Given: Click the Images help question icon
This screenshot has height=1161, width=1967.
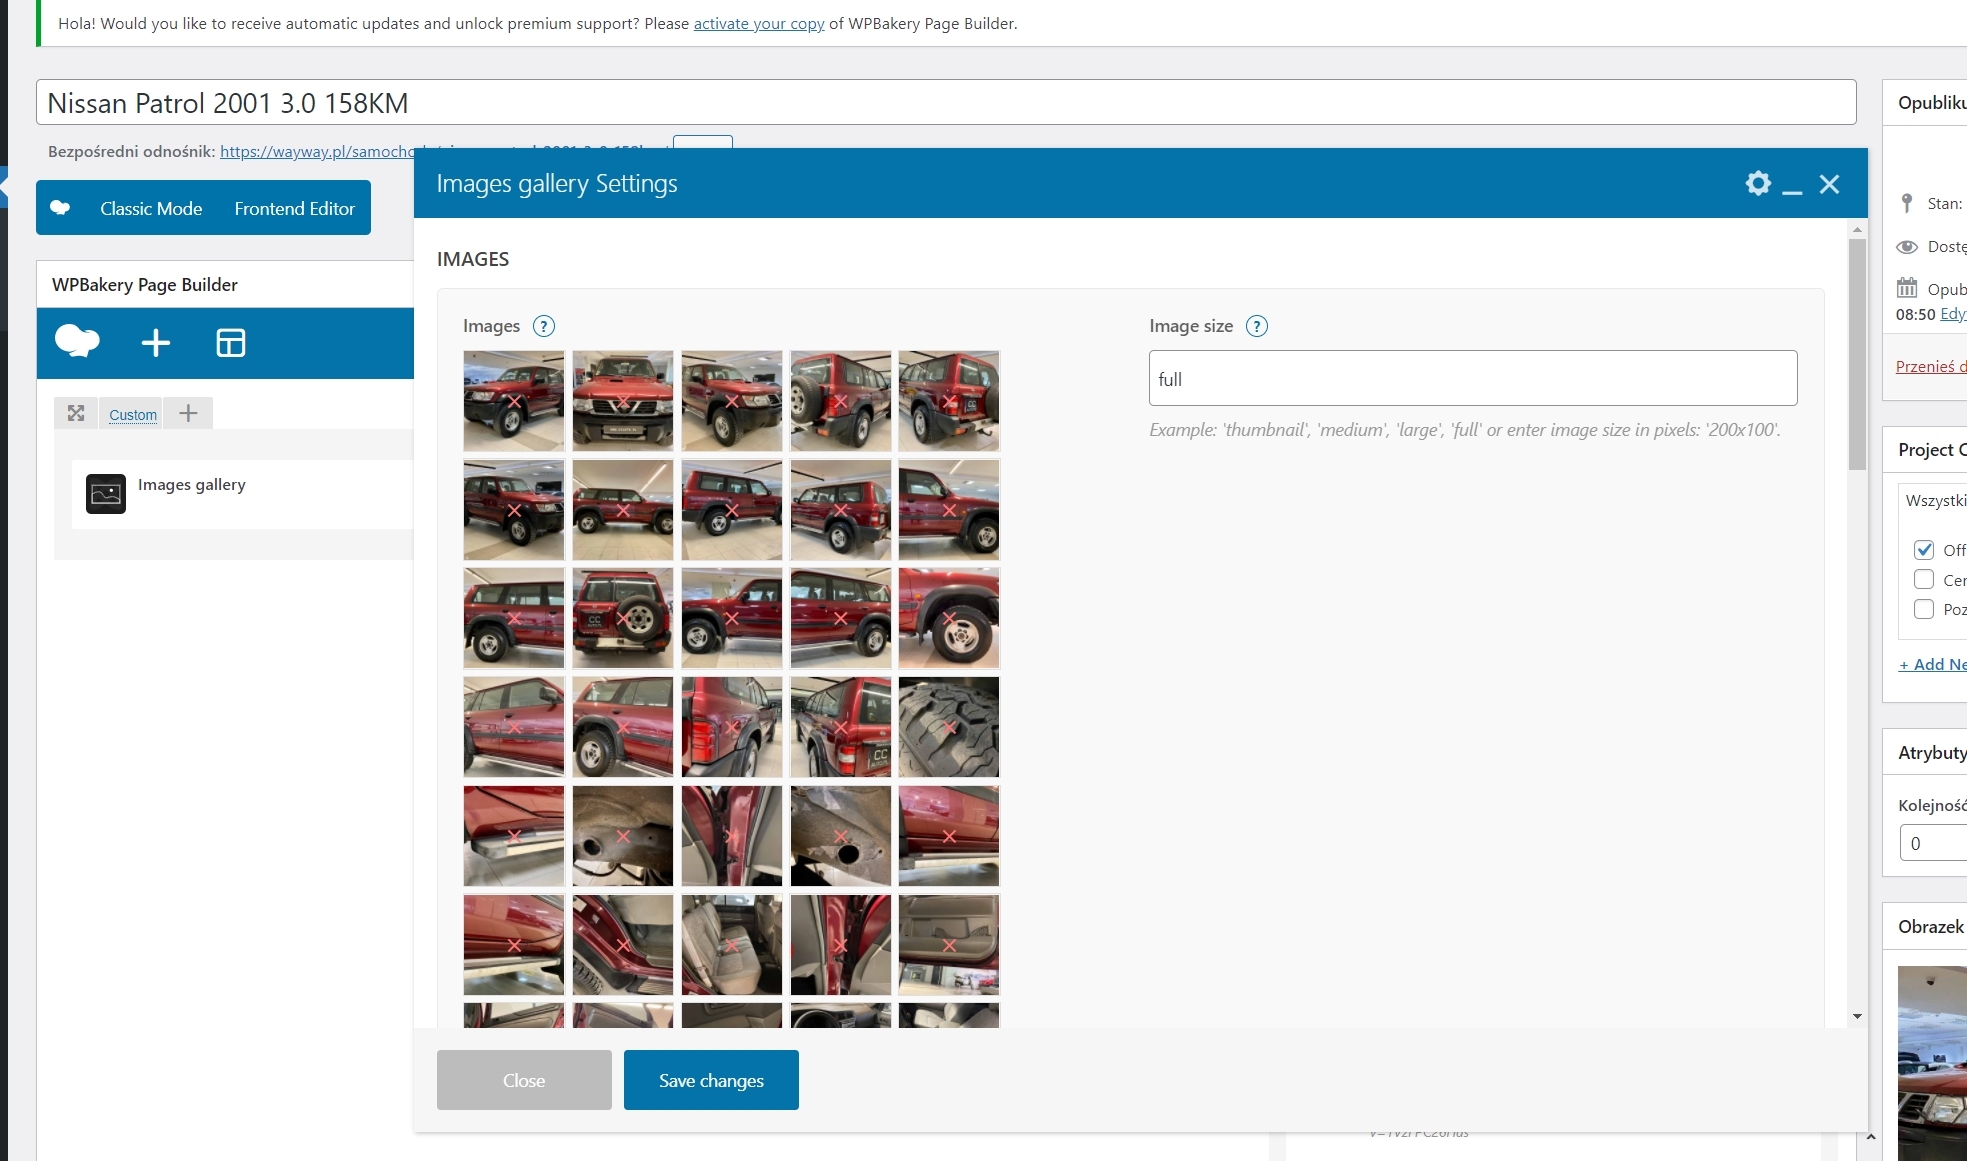Looking at the screenshot, I should [543, 326].
